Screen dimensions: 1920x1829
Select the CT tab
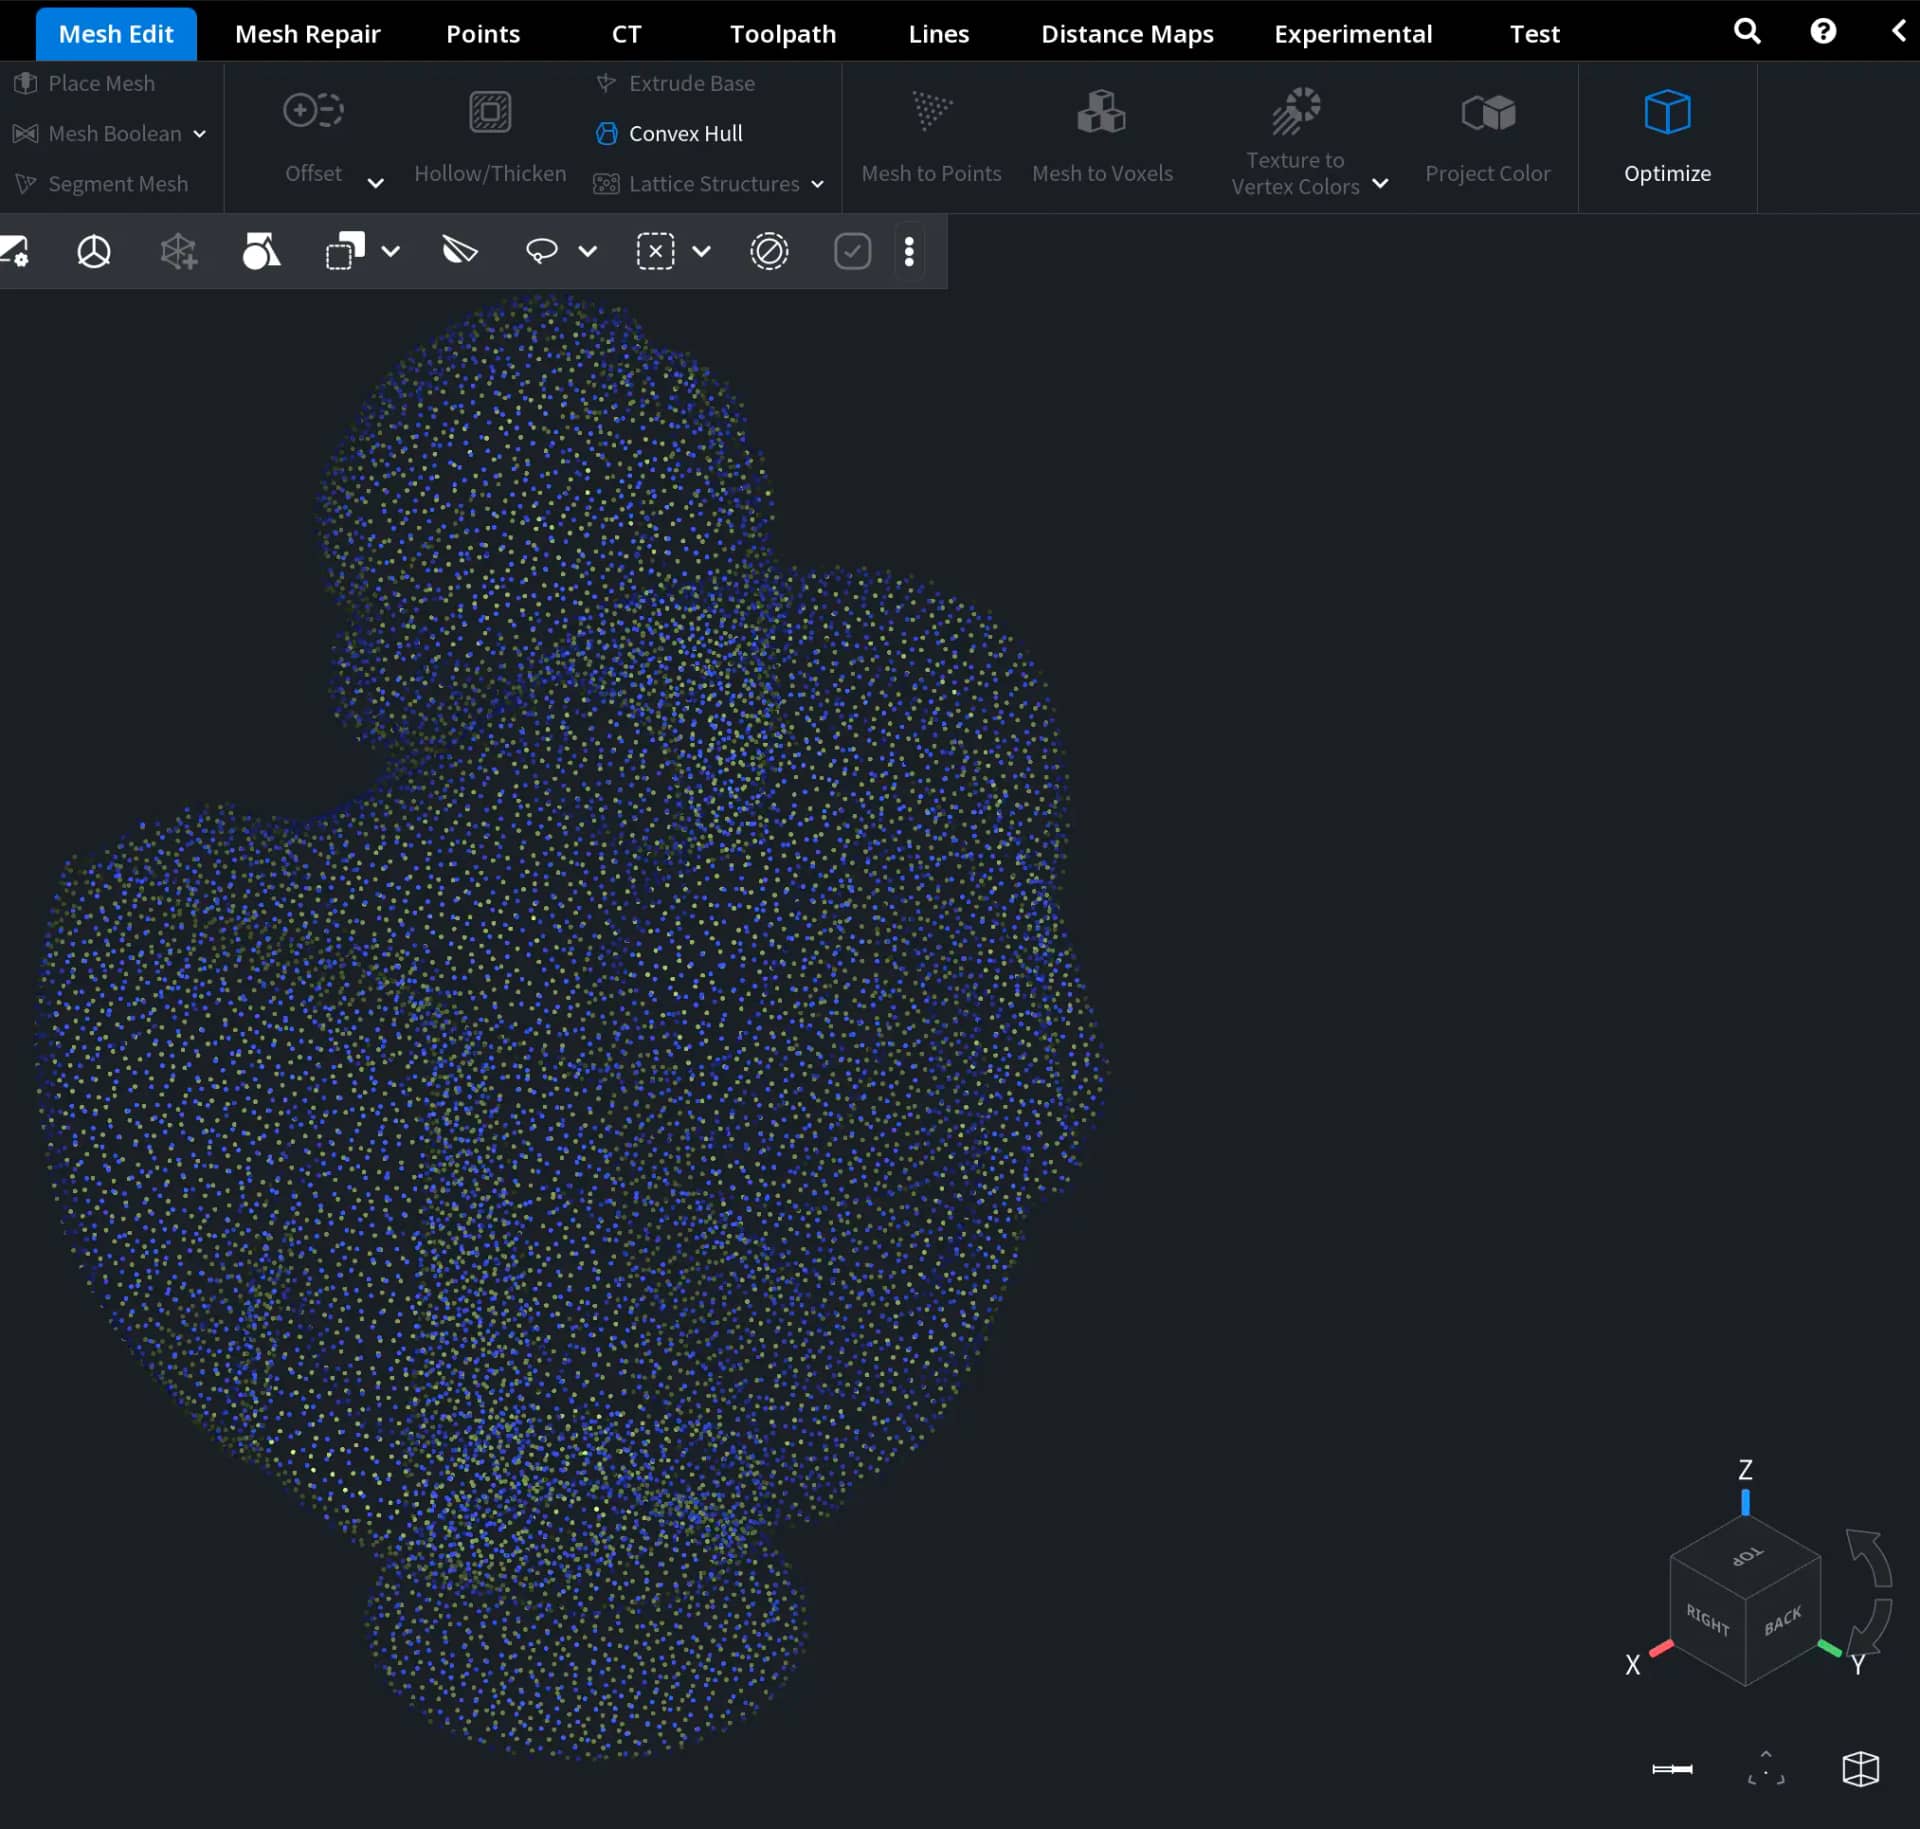(626, 34)
